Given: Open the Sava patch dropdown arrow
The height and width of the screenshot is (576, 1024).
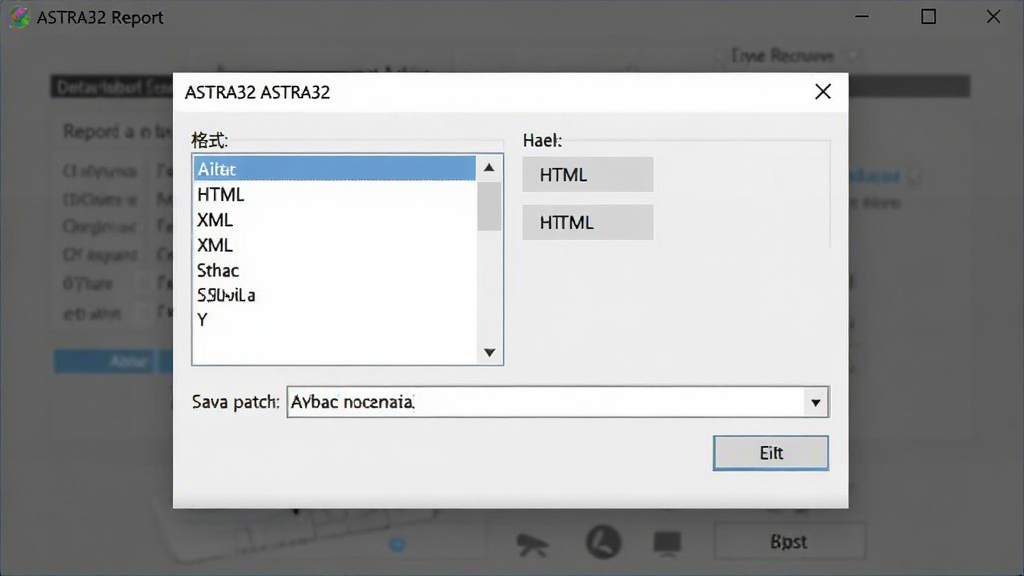Looking at the screenshot, I should click(x=816, y=402).
